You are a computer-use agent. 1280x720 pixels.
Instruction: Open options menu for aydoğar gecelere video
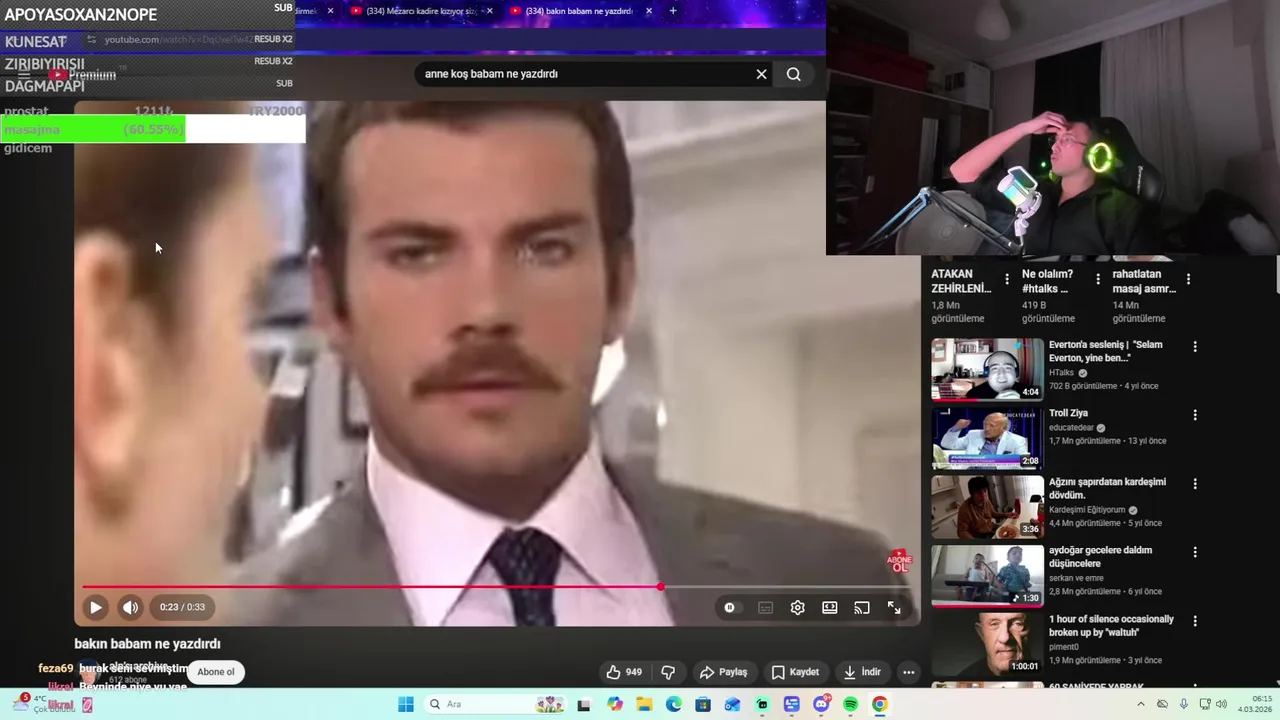point(1194,552)
